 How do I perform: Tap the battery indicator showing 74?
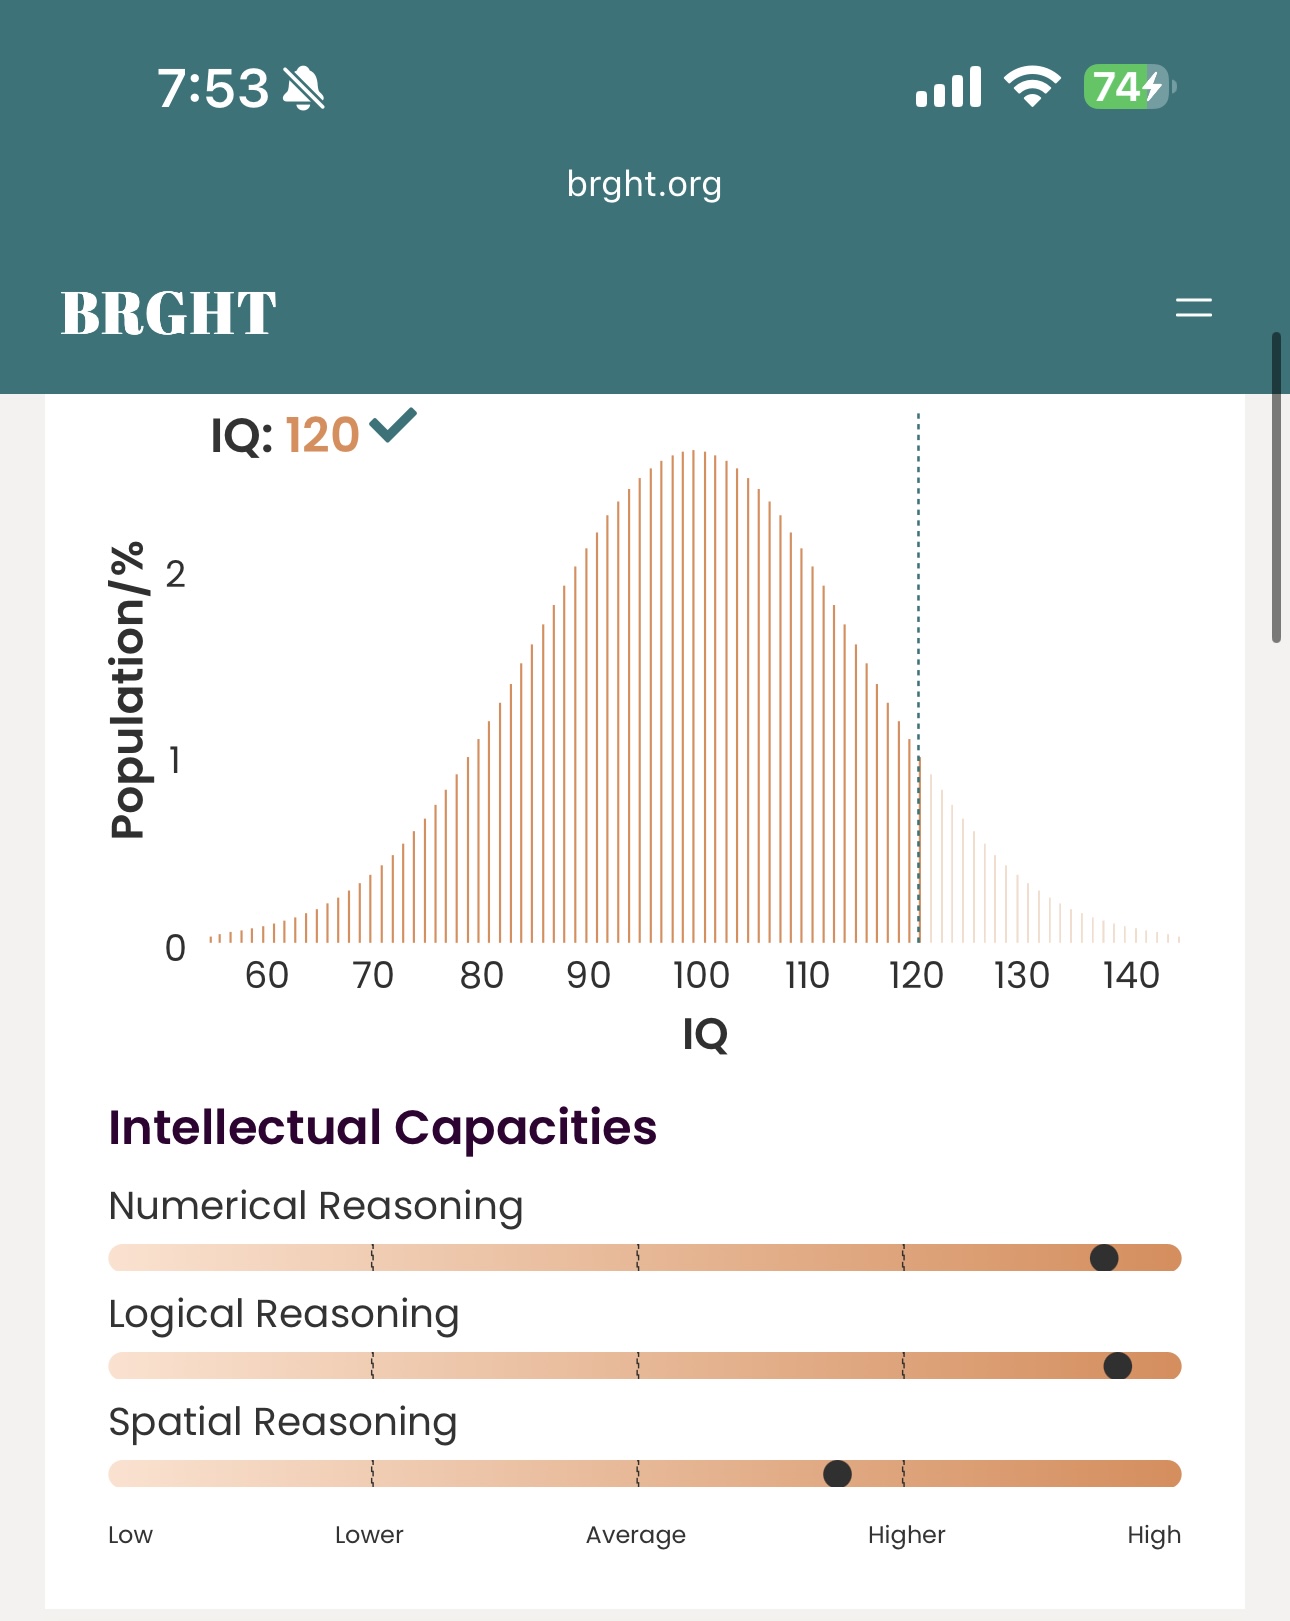point(1130,87)
